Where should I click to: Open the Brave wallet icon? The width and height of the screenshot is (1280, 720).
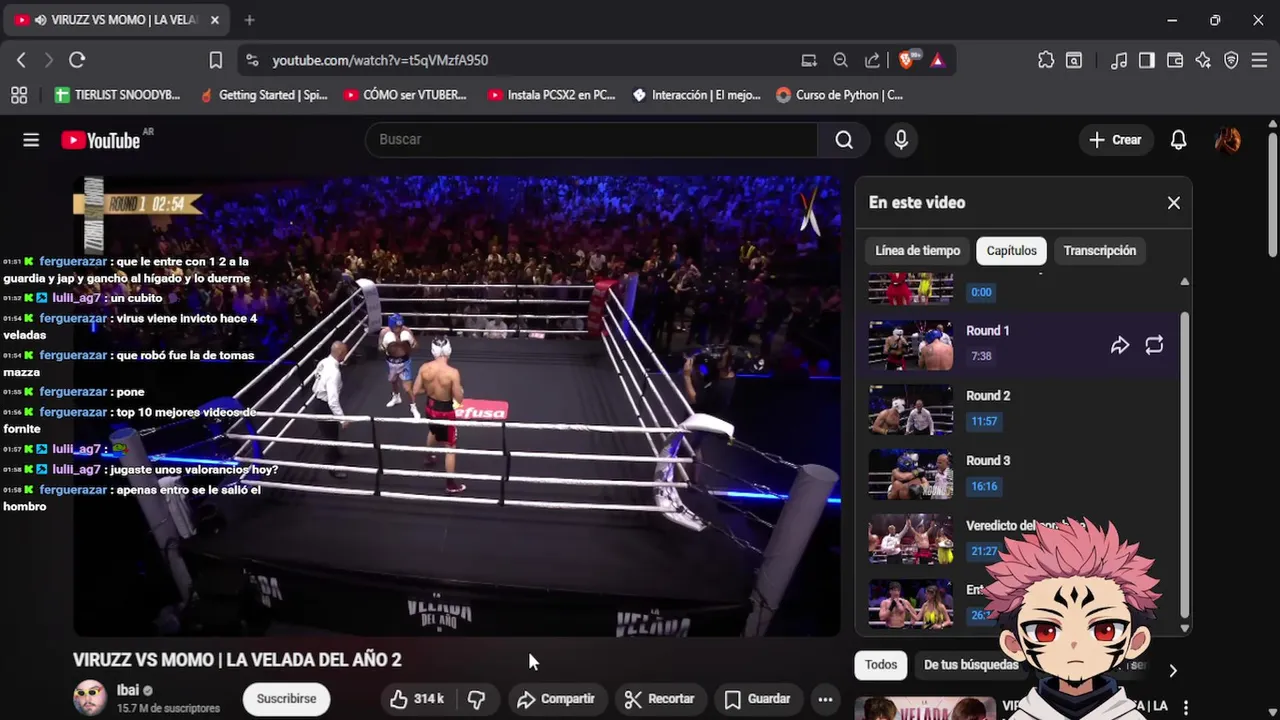point(1175,60)
